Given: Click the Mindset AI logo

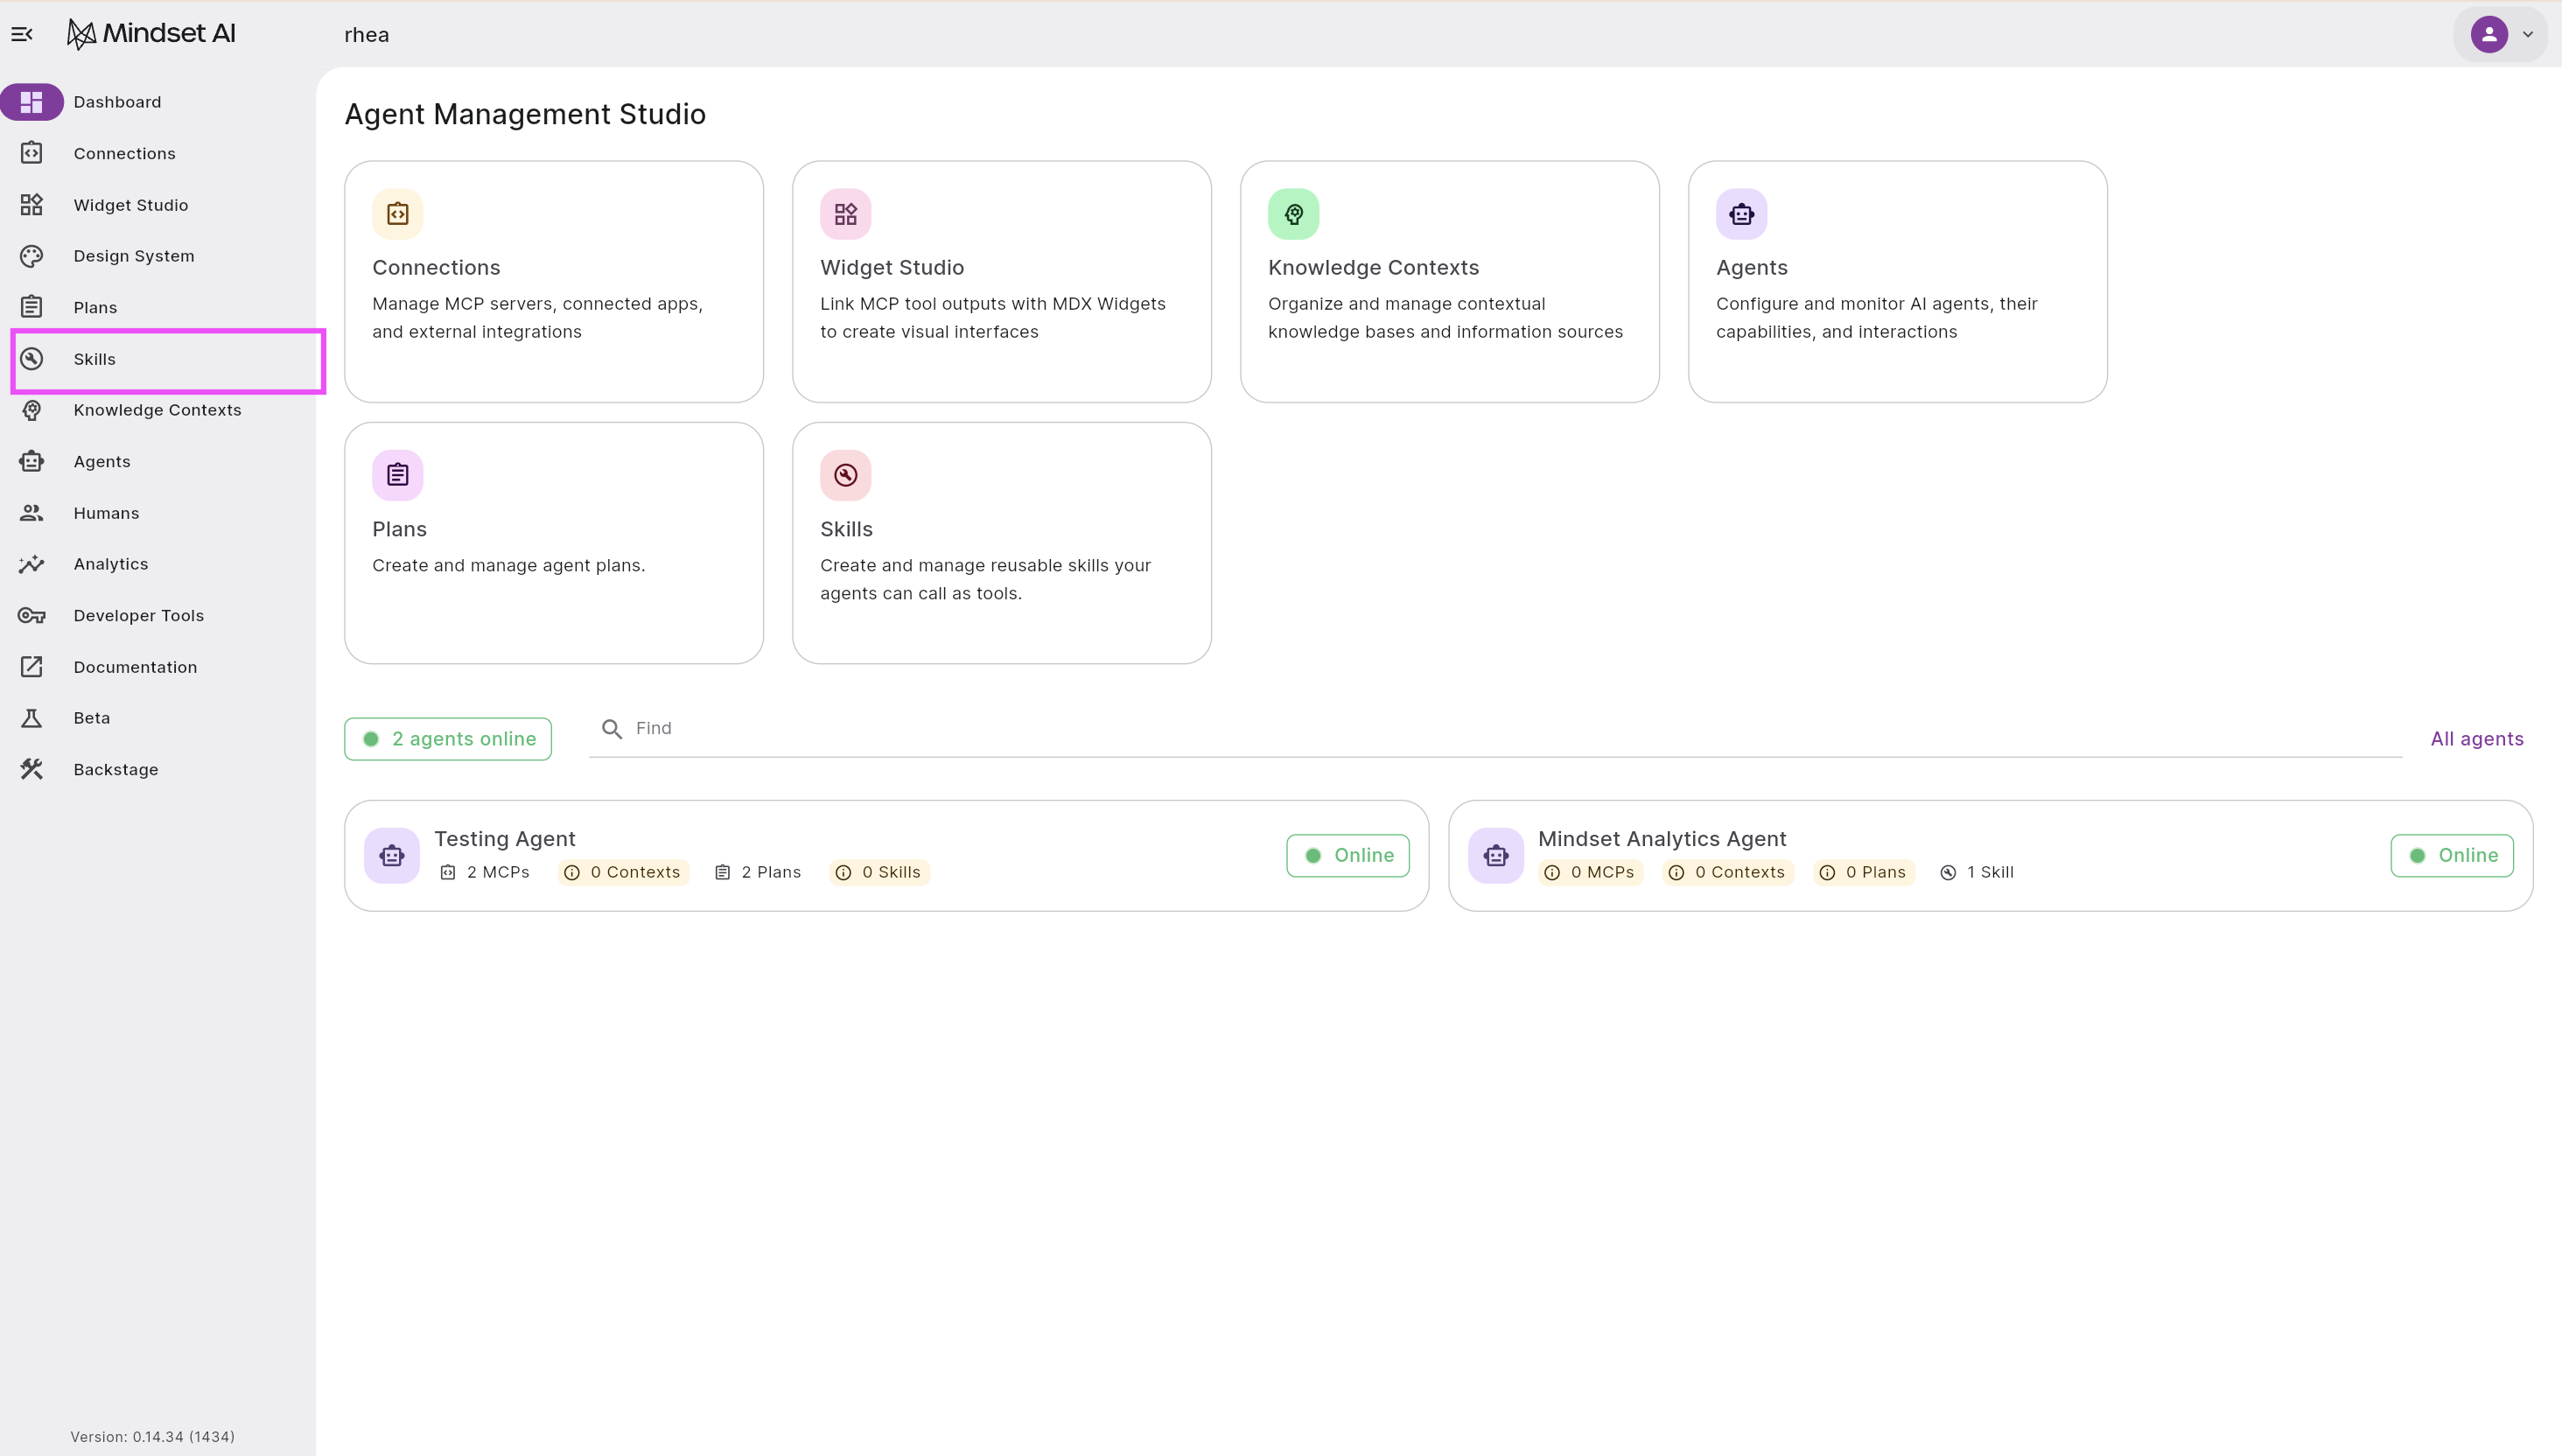Looking at the screenshot, I should pyautogui.click(x=151, y=34).
